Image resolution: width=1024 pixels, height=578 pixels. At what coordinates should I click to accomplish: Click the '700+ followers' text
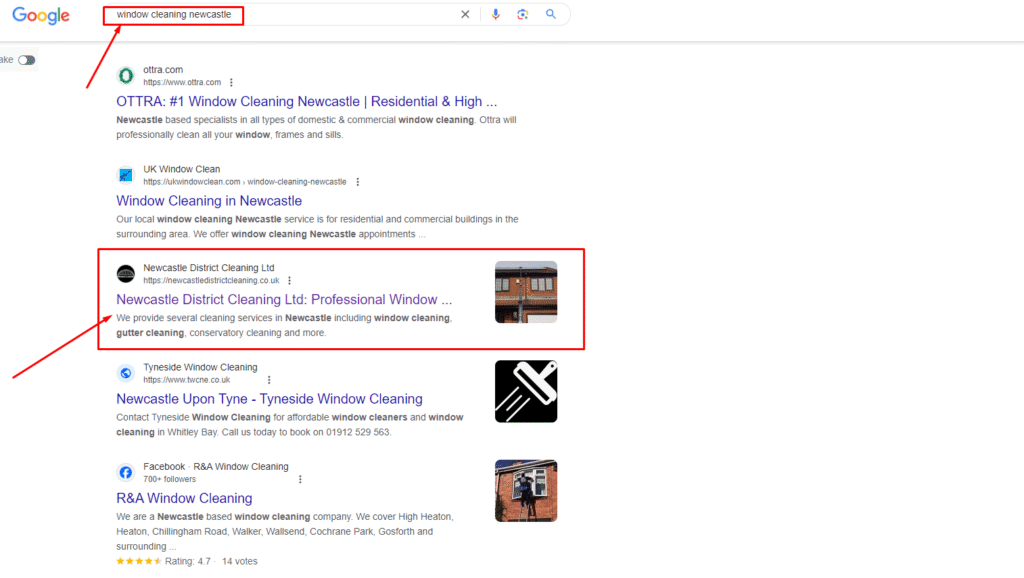pyautogui.click(x=170, y=479)
